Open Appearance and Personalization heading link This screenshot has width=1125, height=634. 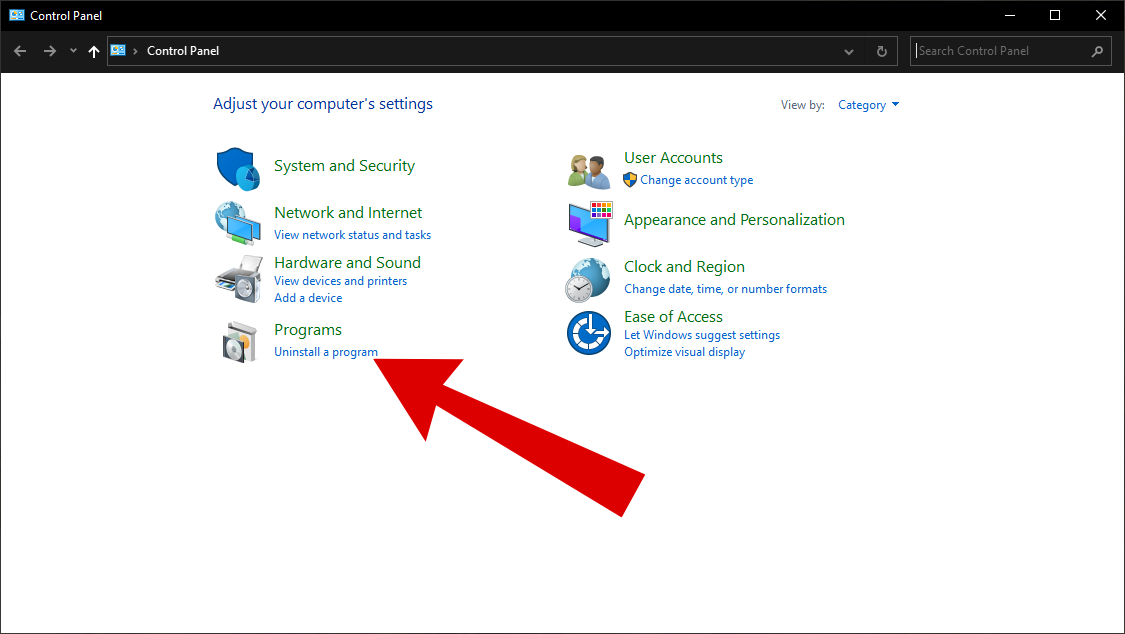734,220
